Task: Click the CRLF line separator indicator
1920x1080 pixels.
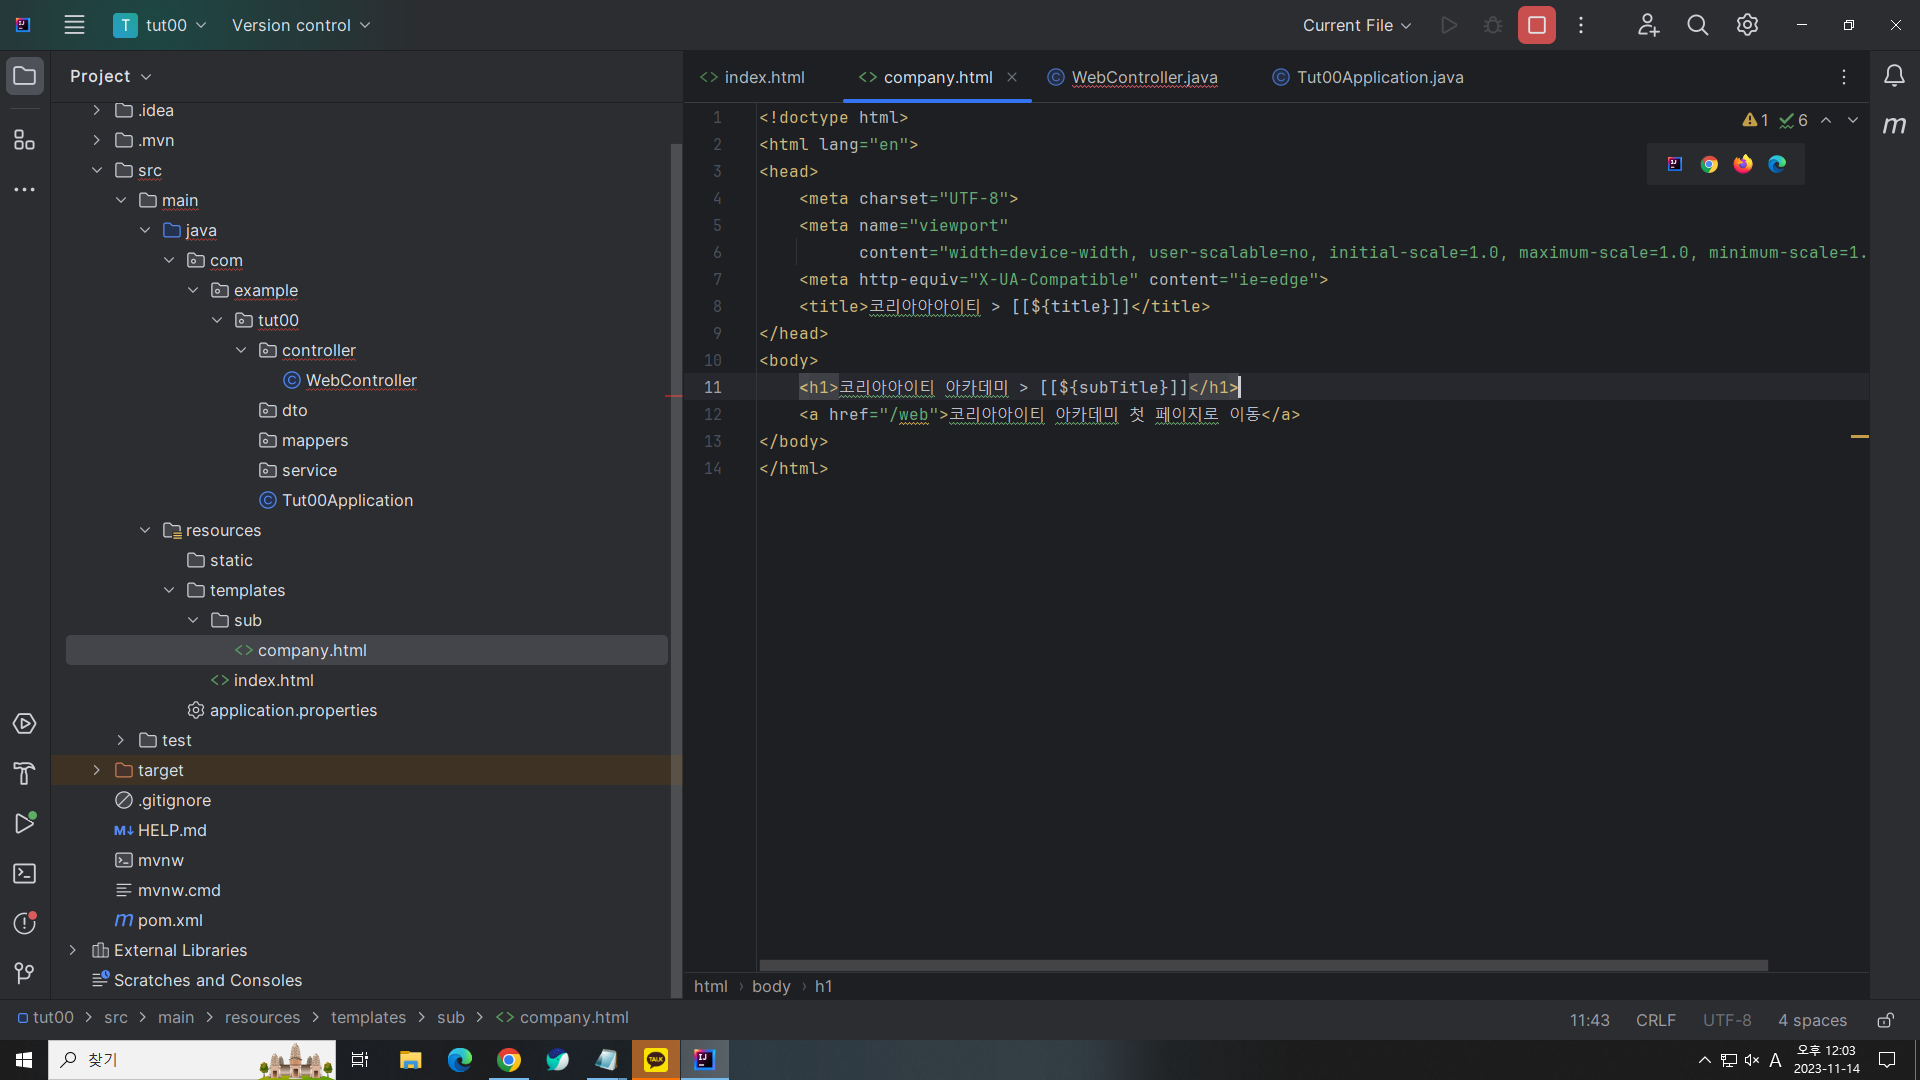Action: (x=1655, y=1020)
